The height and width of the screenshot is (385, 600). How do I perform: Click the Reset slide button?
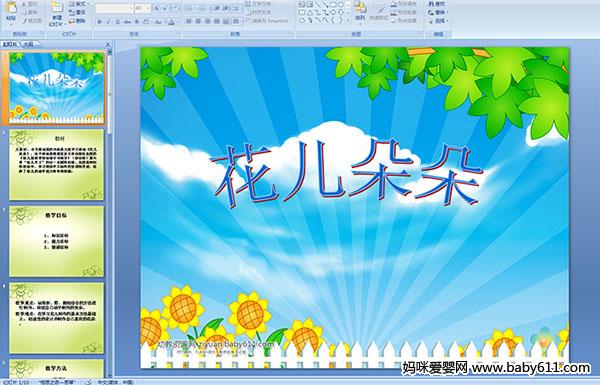tap(78, 12)
